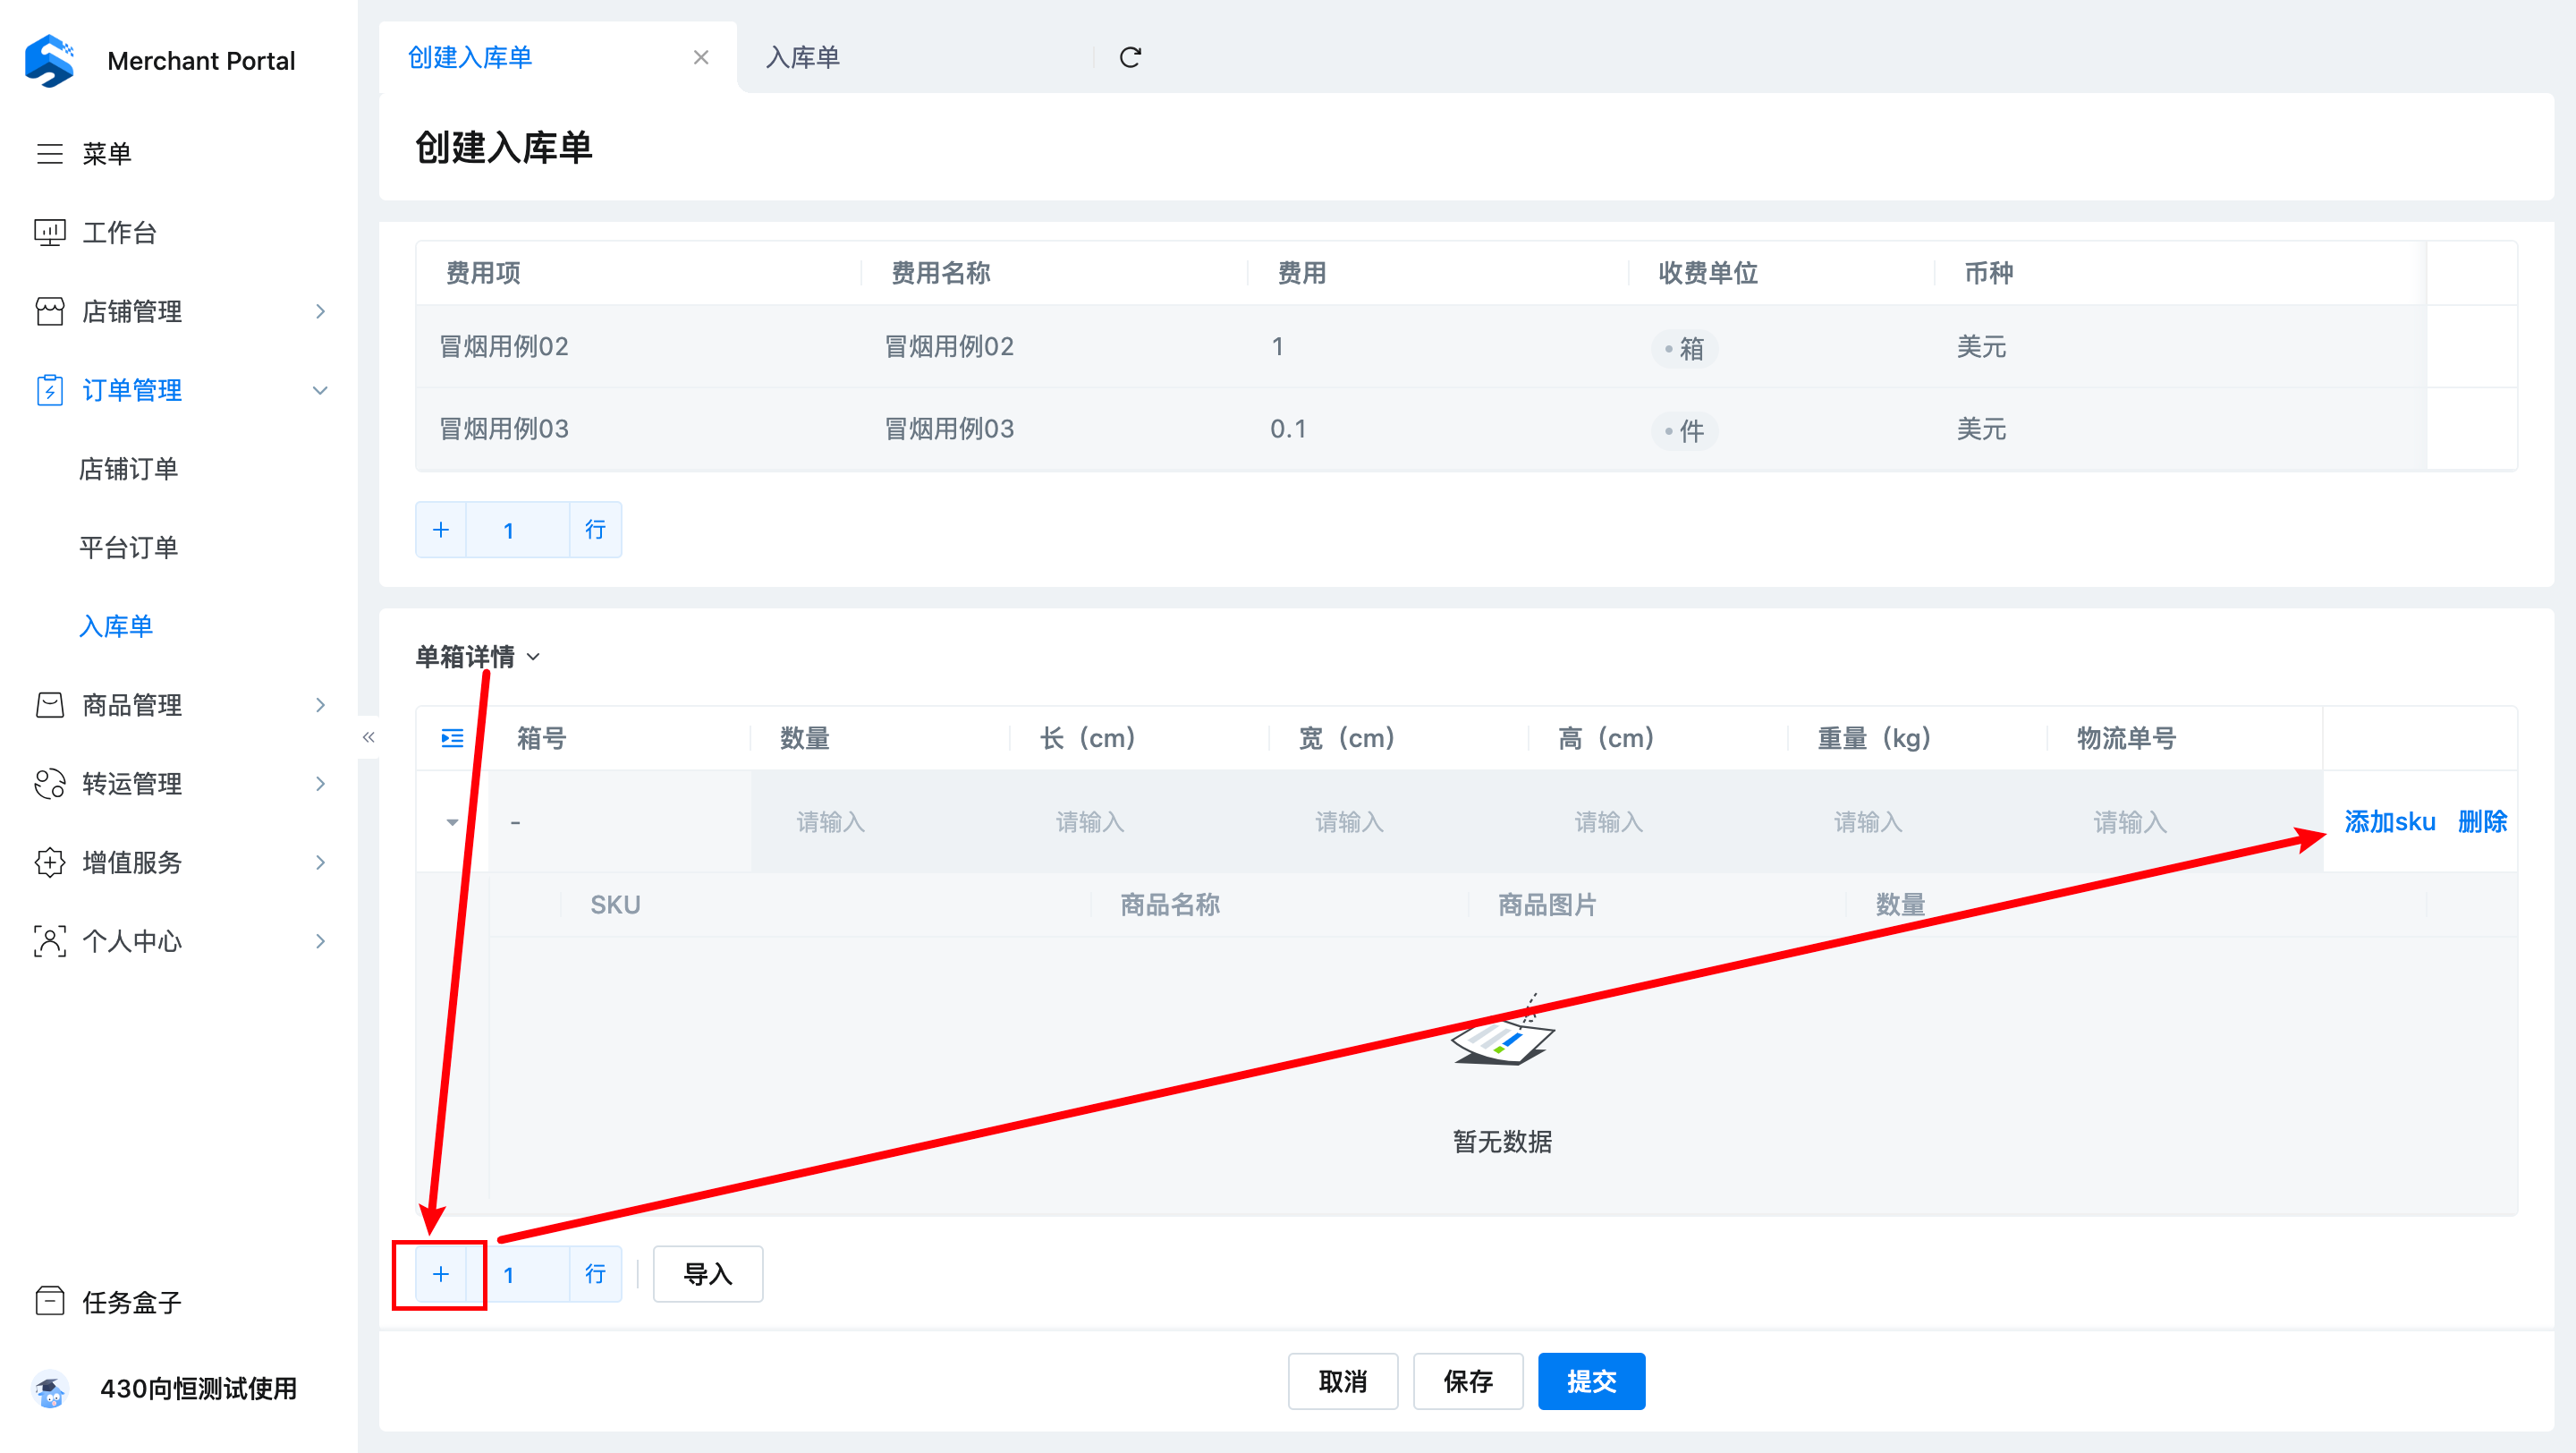Select 平台订单 in sidebar

pyautogui.click(x=129, y=547)
